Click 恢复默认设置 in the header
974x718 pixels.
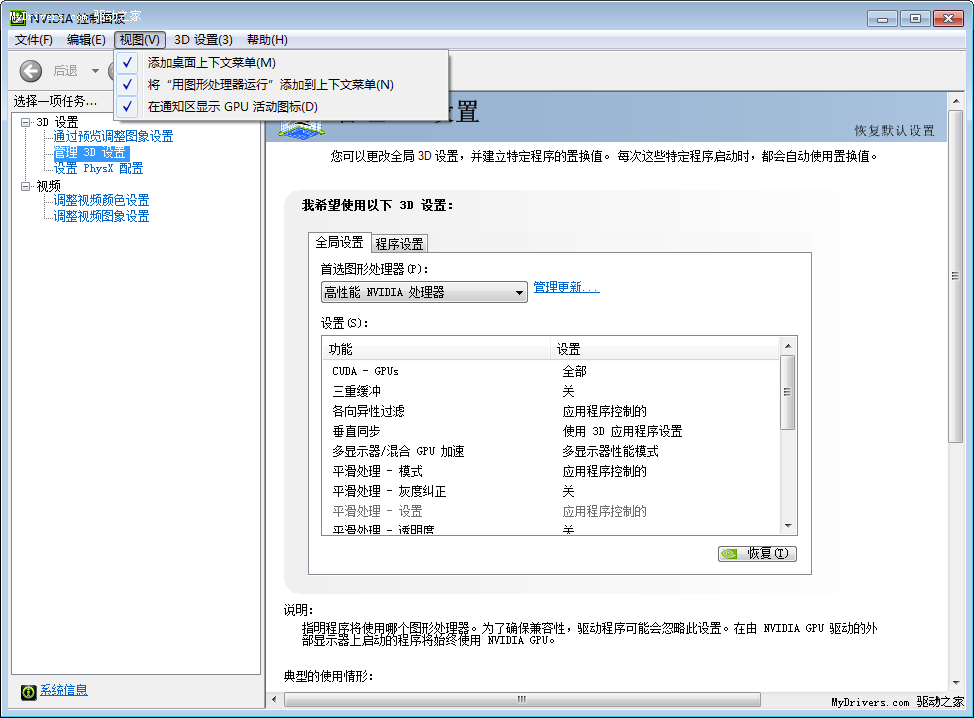894,130
